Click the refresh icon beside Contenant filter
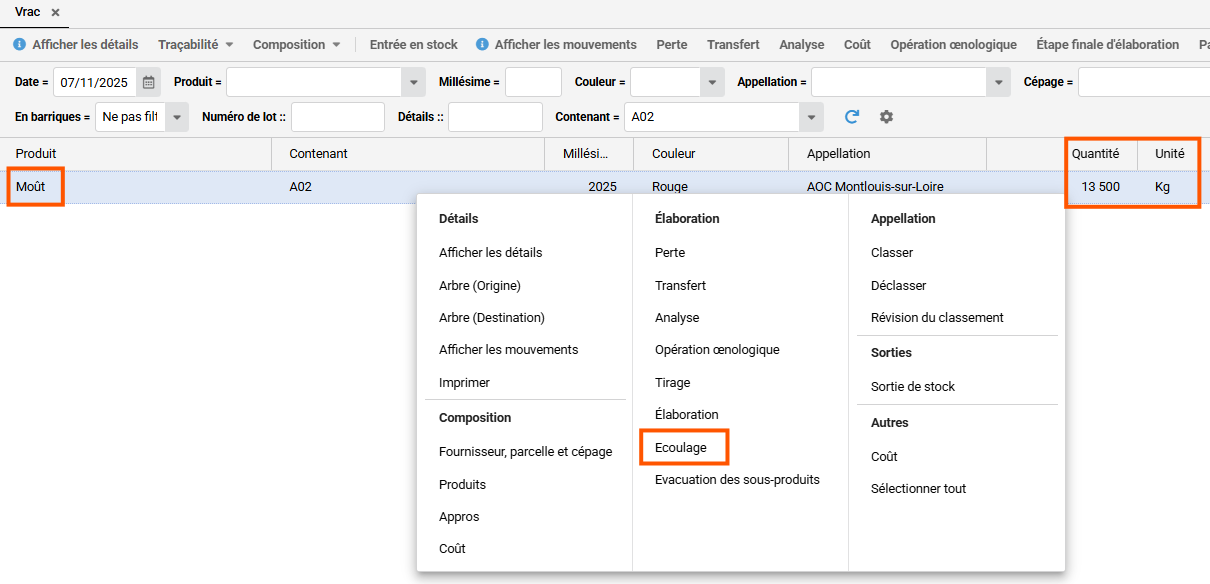Image resolution: width=1210 pixels, height=584 pixels. (x=852, y=117)
